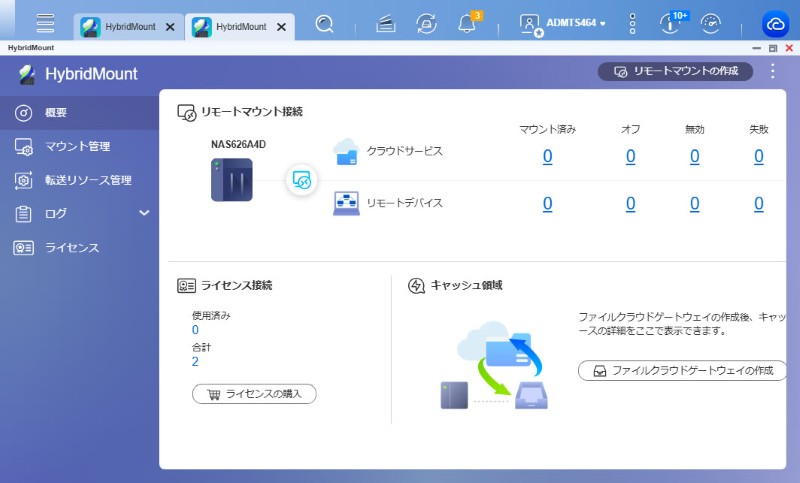Open the ライセンス sidebar page
The height and width of the screenshot is (483, 800).
pyautogui.click(x=71, y=247)
